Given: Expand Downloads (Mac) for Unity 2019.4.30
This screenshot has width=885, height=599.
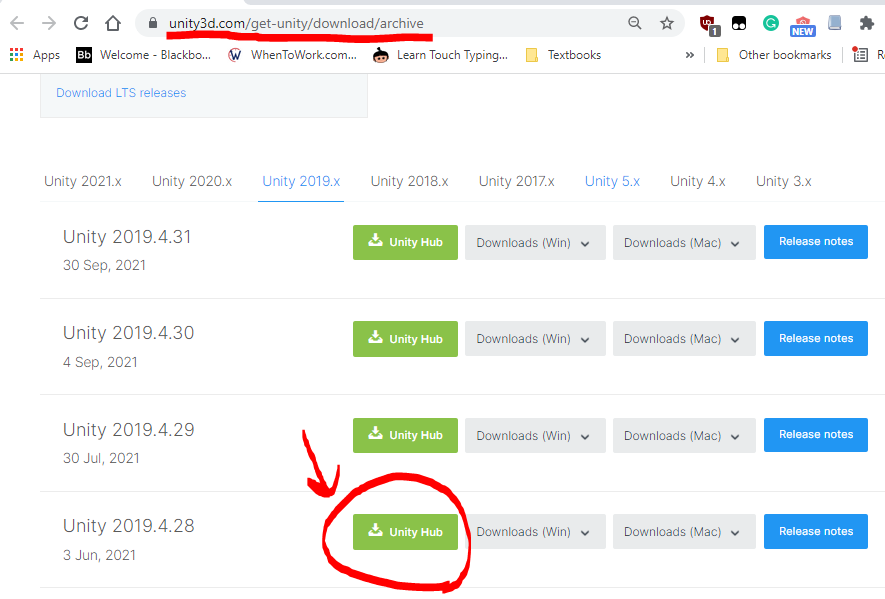Looking at the screenshot, I should click(x=684, y=338).
